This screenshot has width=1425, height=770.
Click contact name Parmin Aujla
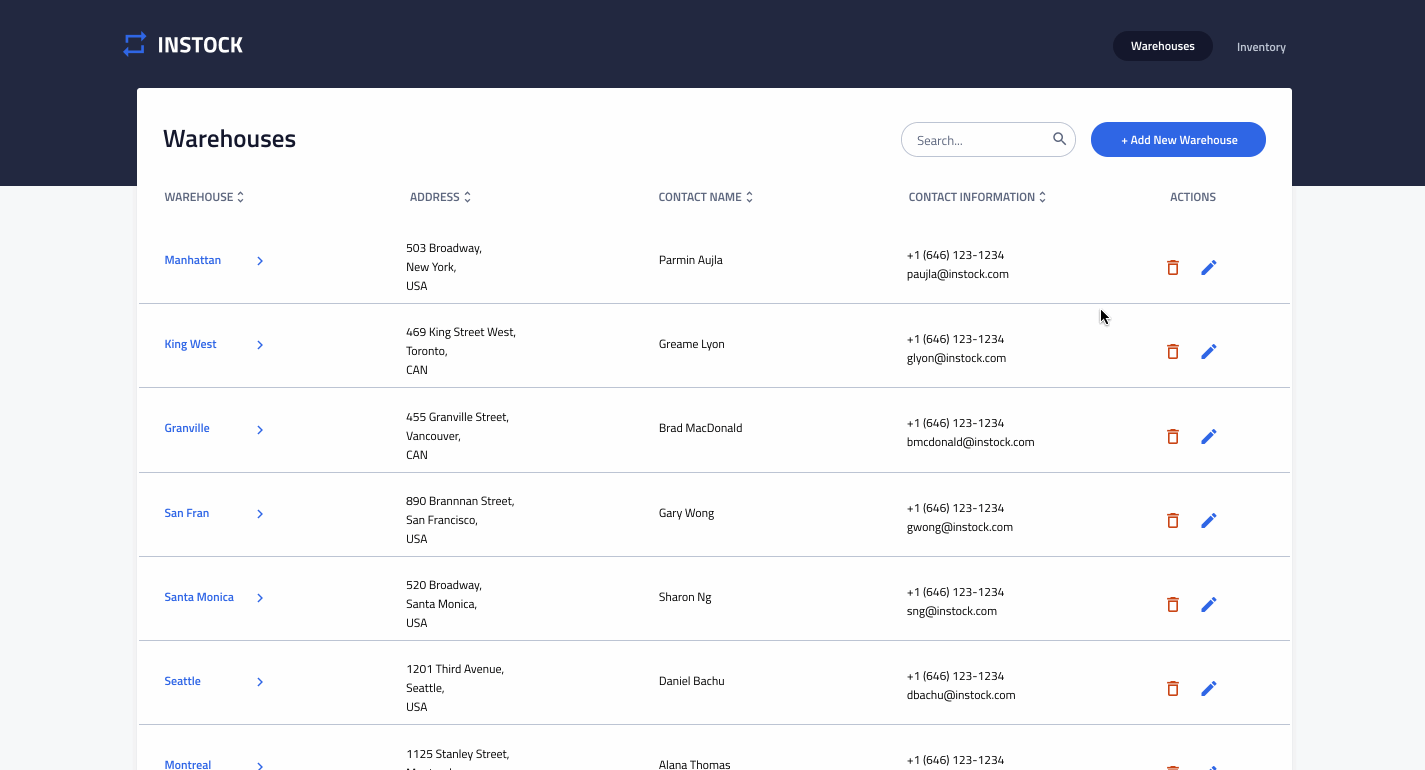691,260
